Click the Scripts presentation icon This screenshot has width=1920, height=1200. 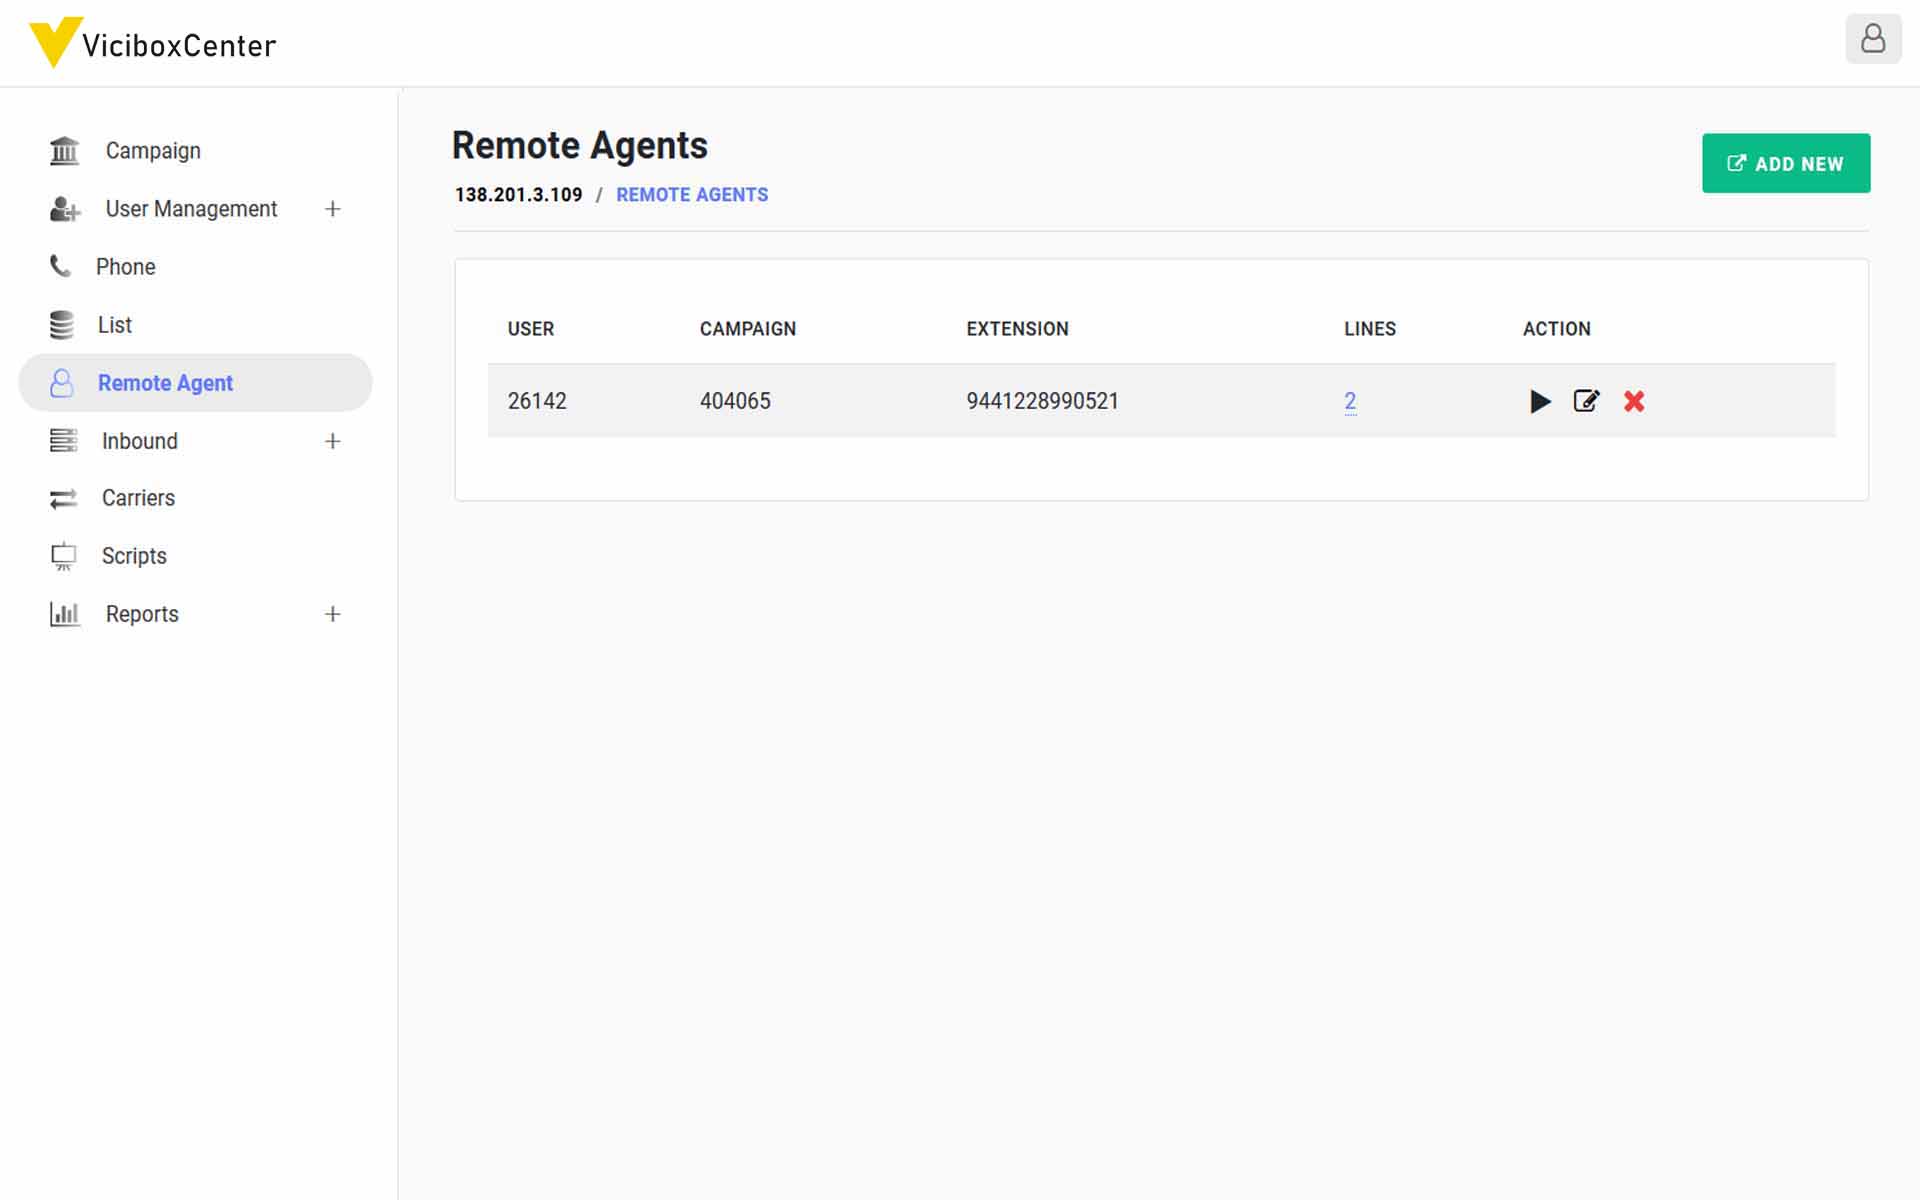62,556
